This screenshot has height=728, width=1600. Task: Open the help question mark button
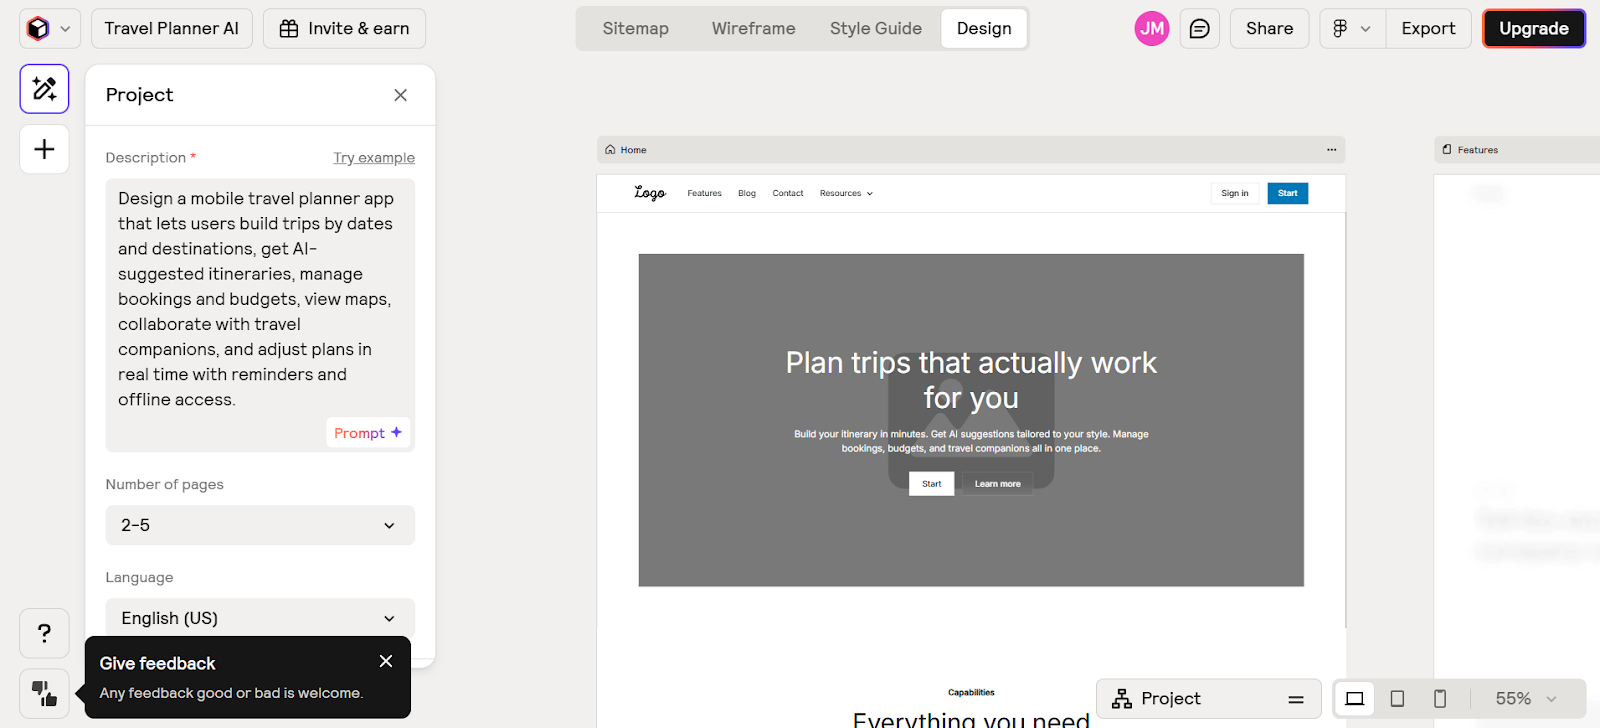[x=44, y=633]
